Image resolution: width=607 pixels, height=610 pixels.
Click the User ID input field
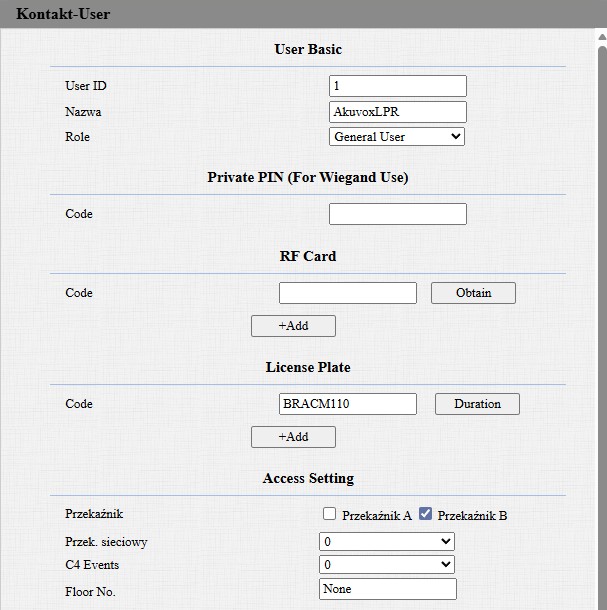[397, 86]
